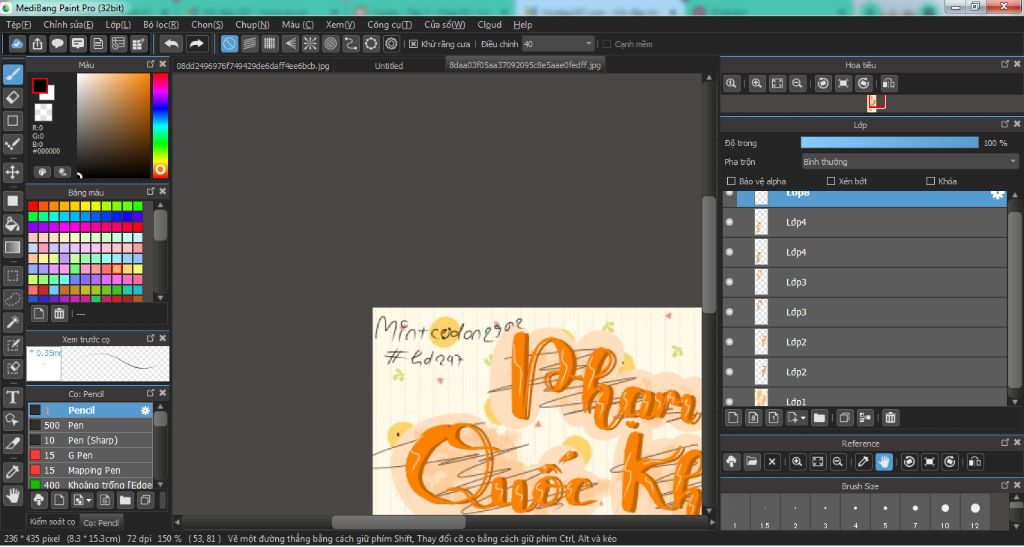Click the horizontal canvas scrollbar
Viewport: 1024px width, 547px height.
pyautogui.click(x=398, y=522)
